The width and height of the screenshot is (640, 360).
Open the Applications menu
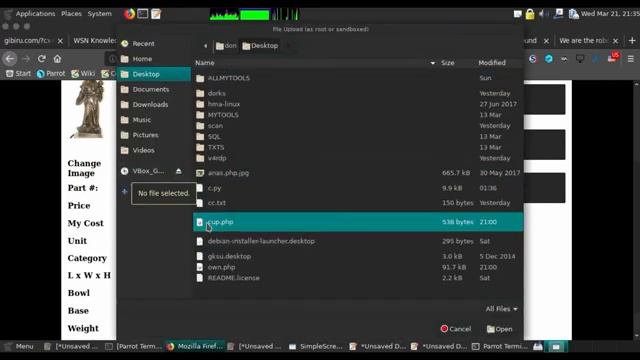click(35, 14)
